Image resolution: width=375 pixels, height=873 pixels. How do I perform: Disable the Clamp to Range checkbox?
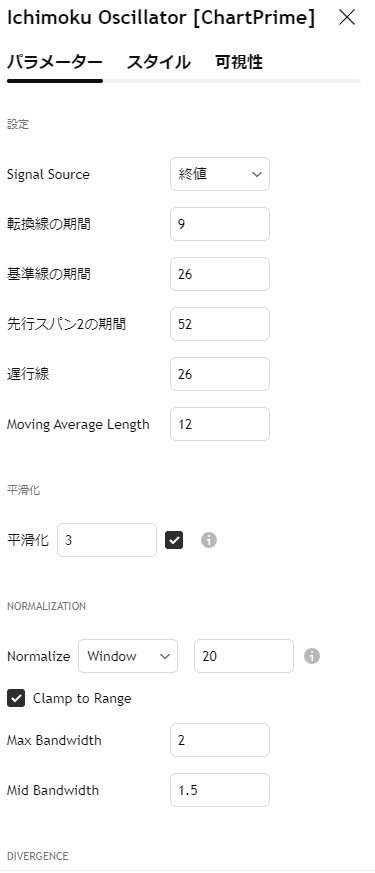(x=16, y=698)
